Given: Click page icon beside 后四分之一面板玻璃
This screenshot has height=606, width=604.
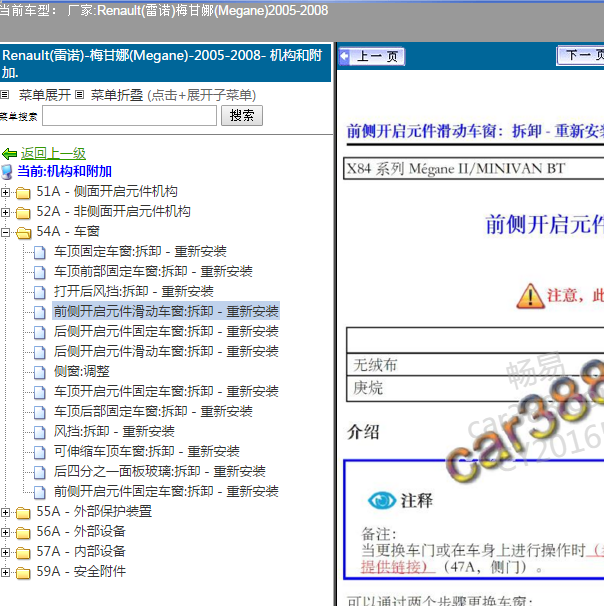Looking at the screenshot, I should tap(39, 472).
